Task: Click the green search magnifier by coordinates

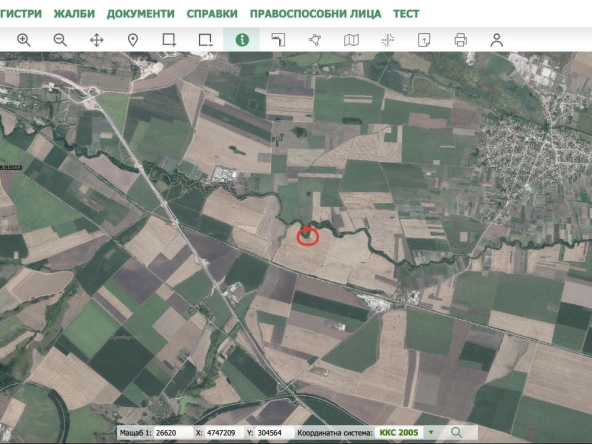Action: pos(456,432)
